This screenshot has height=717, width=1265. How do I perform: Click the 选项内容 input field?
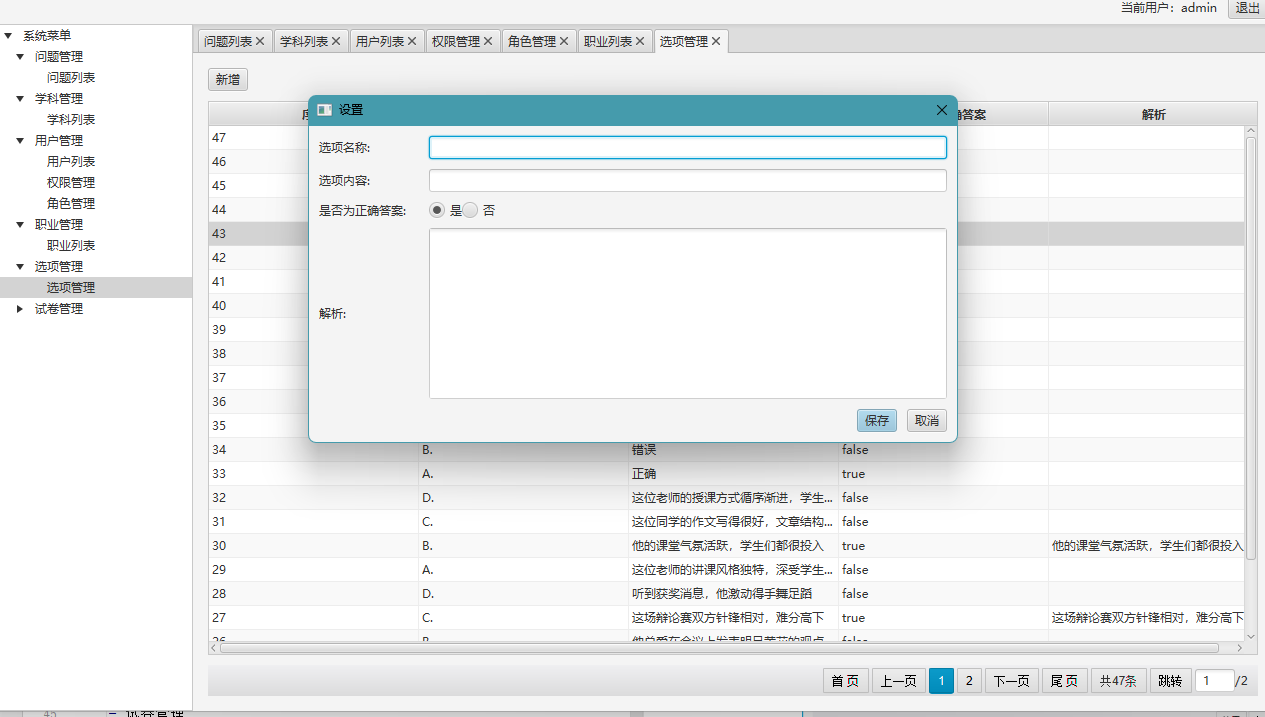point(687,181)
